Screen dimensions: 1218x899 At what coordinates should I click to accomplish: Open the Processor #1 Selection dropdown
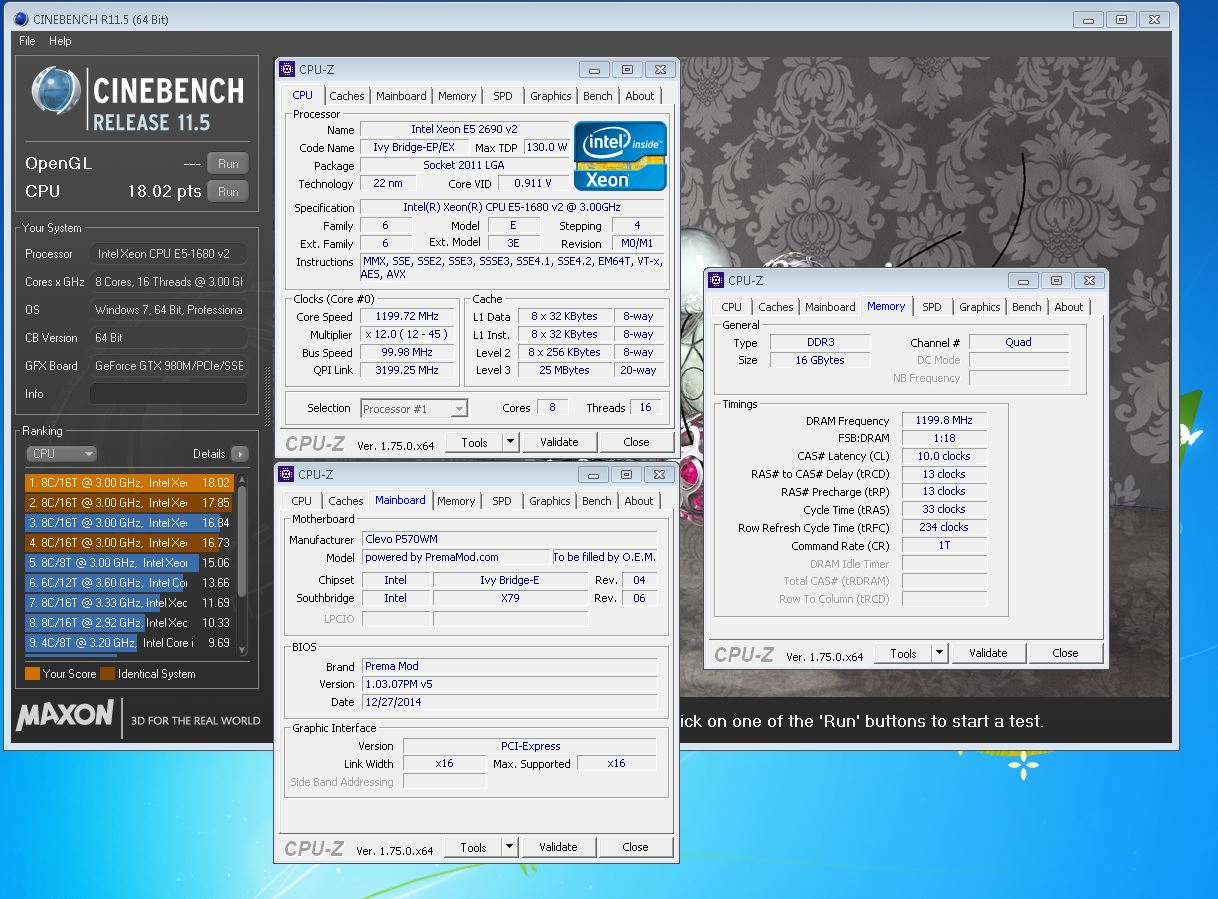[x=414, y=408]
